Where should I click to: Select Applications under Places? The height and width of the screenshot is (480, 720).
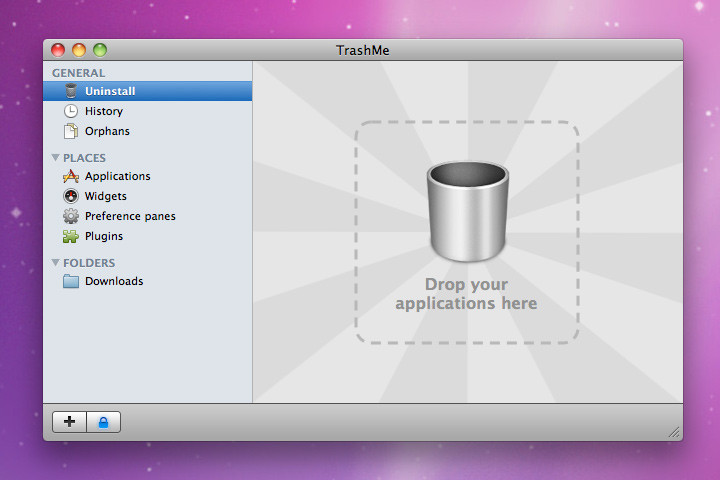147,176
